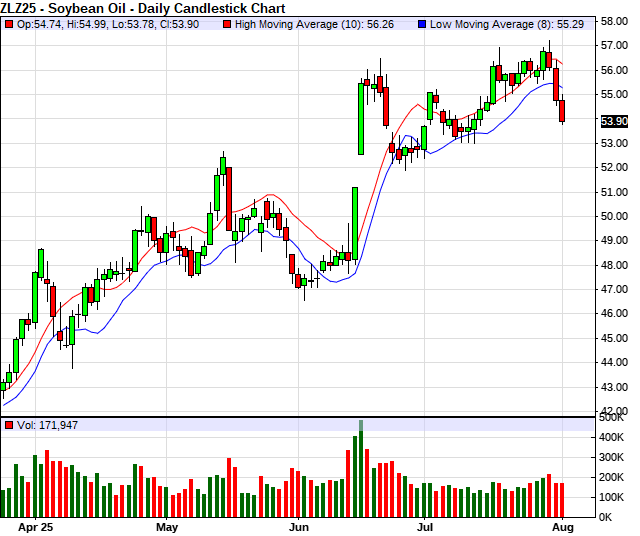The image size is (640, 536).
Task: Select the Jun date axis label
Action: pyautogui.click(x=298, y=526)
